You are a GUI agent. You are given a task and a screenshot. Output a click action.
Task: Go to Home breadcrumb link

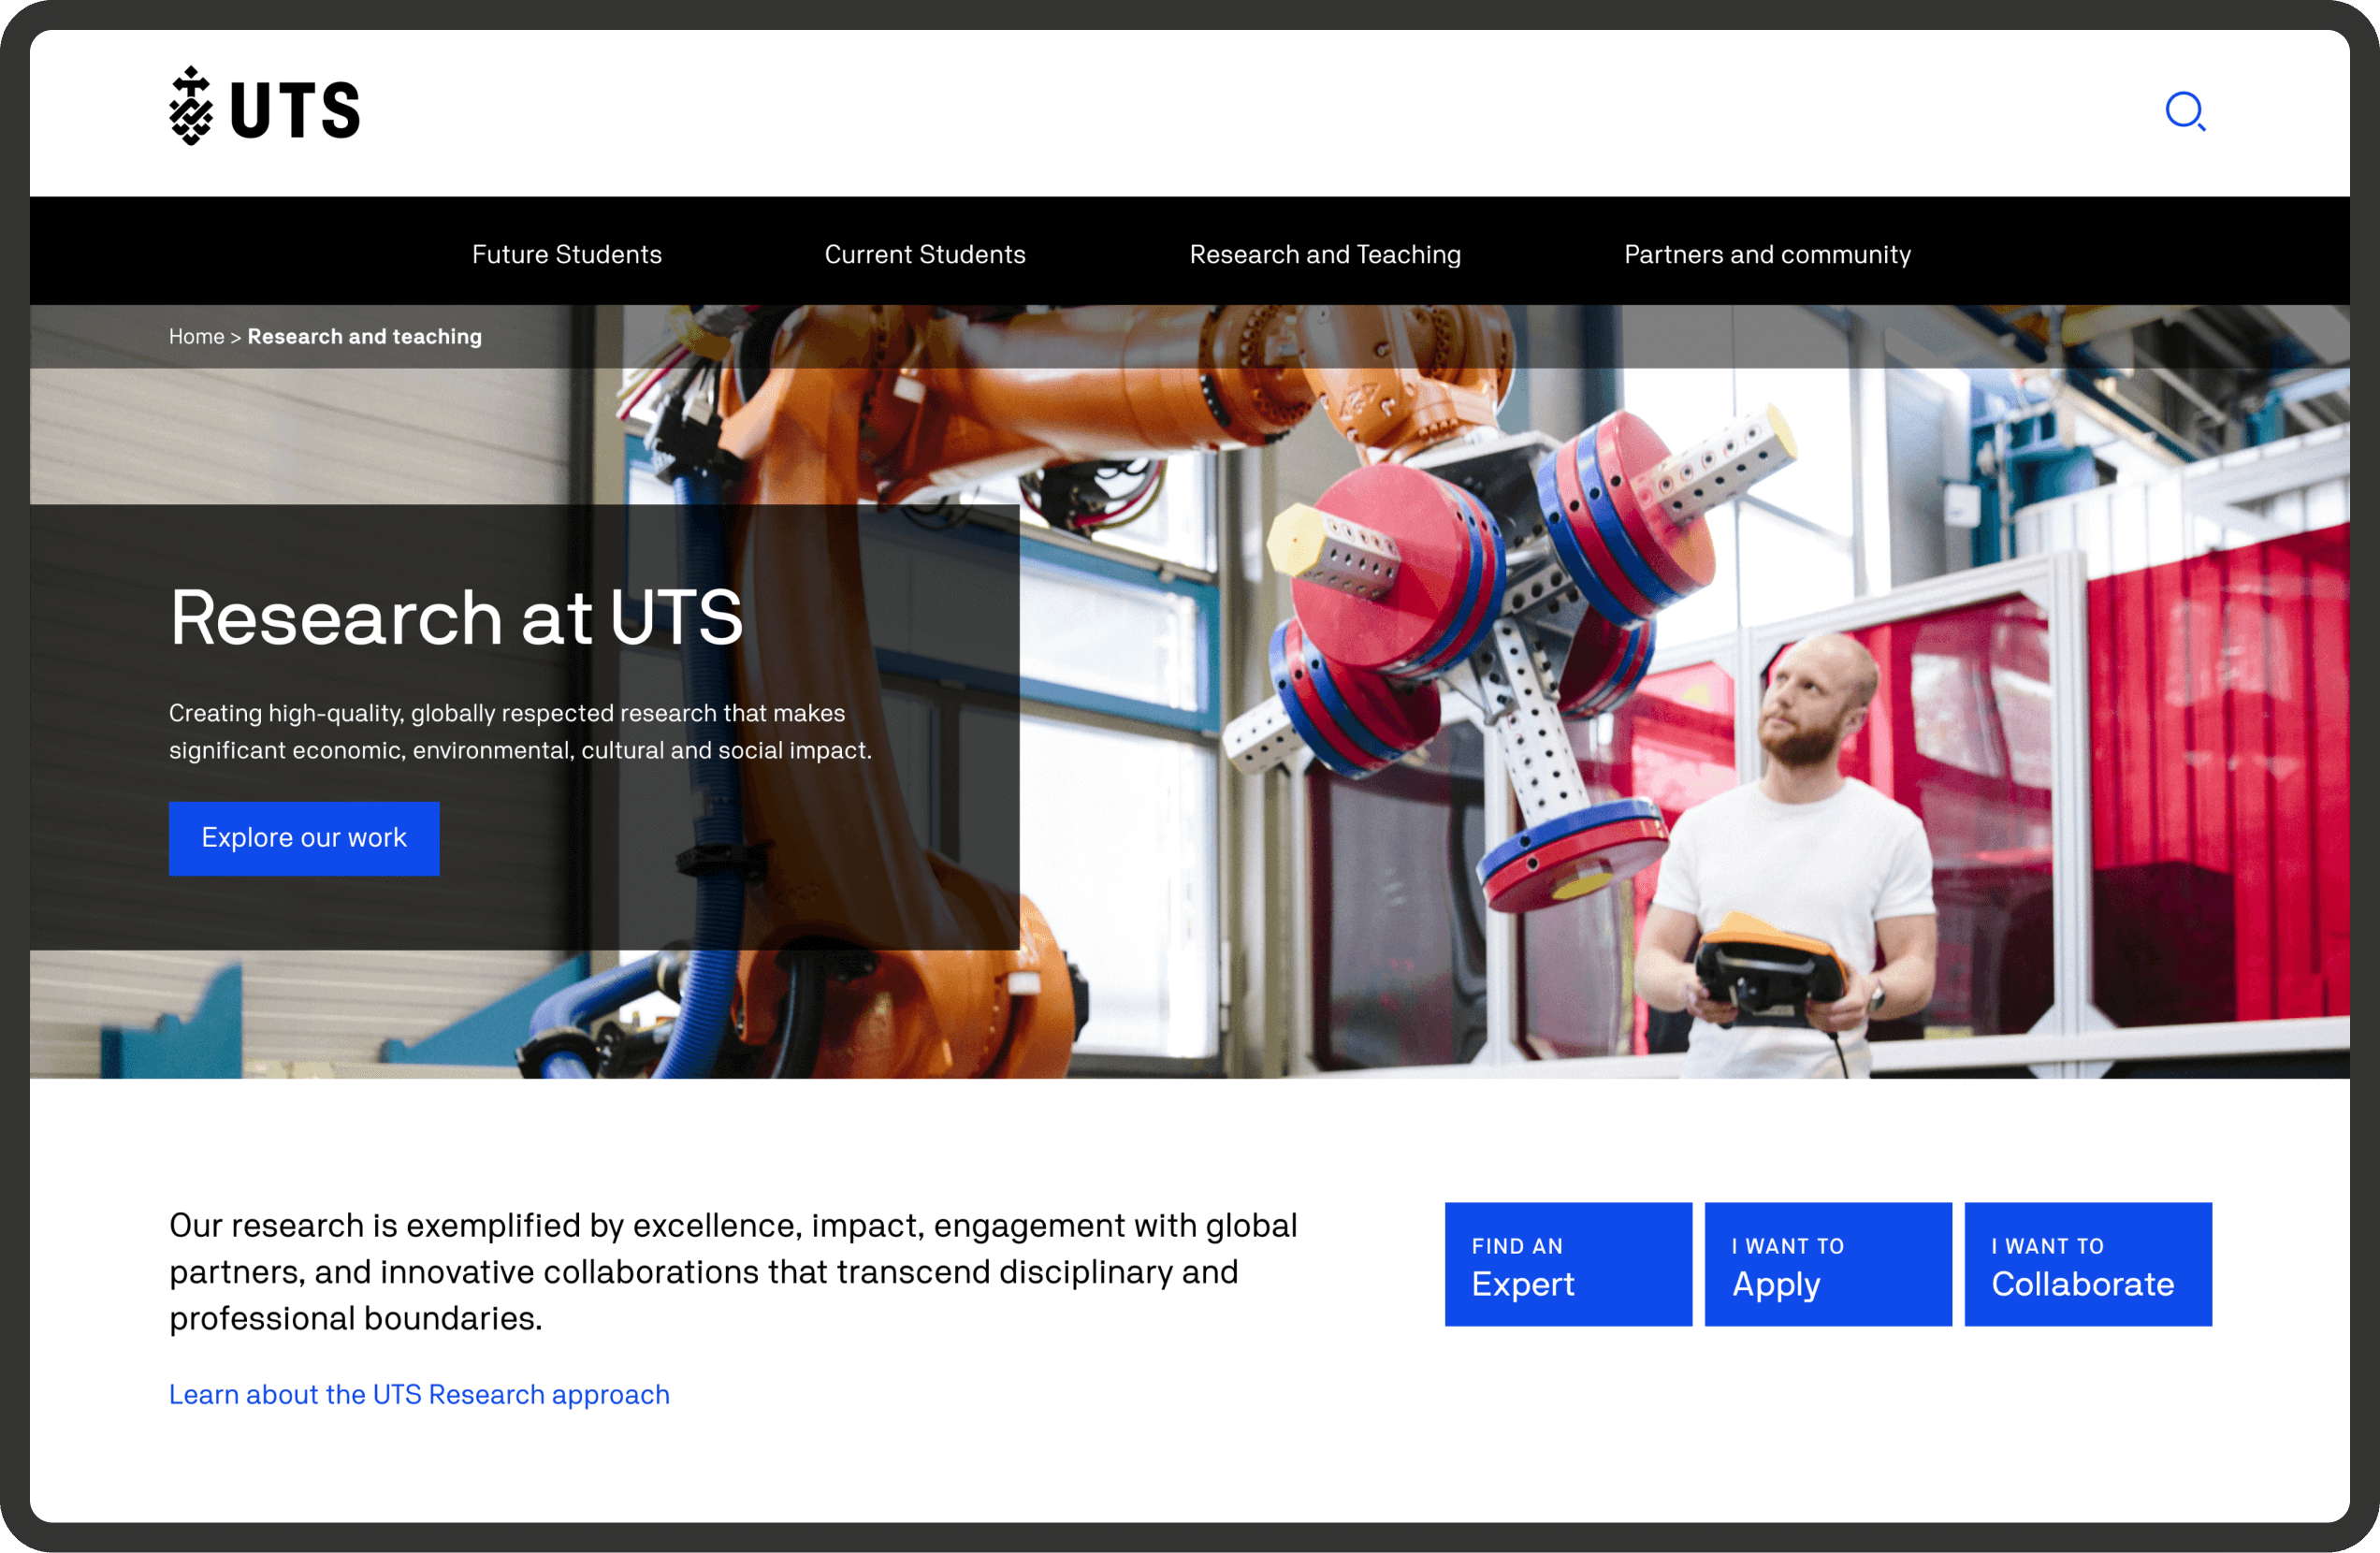[x=196, y=336]
